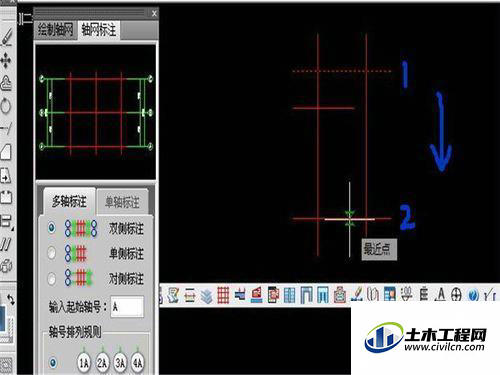Open the 多轴标注 sub-tab
The height and width of the screenshot is (375, 500).
(69, 201)
